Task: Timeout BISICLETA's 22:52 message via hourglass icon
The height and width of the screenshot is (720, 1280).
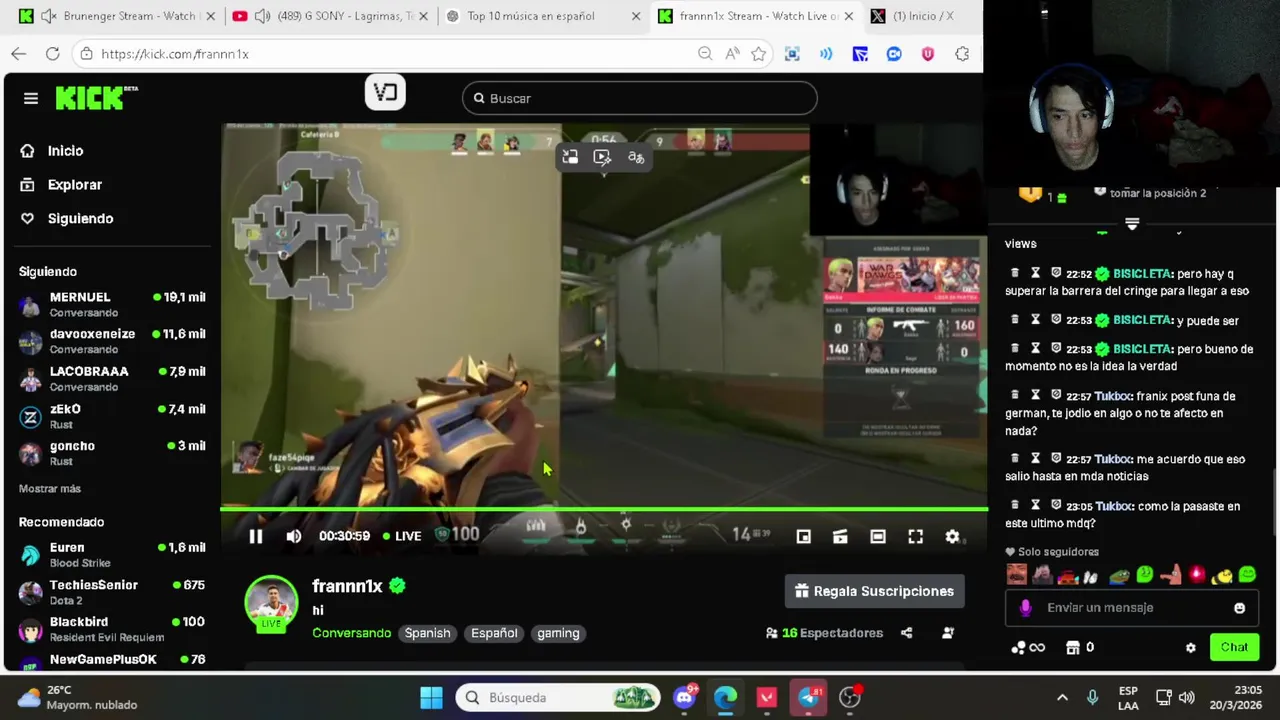Action: tap(1035, 273)
